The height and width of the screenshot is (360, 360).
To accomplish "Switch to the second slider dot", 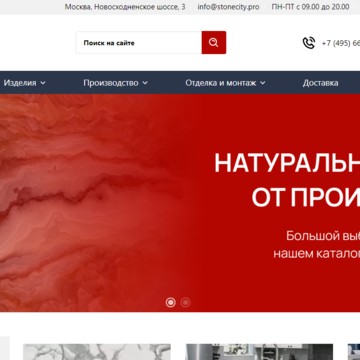I will 185,302.
